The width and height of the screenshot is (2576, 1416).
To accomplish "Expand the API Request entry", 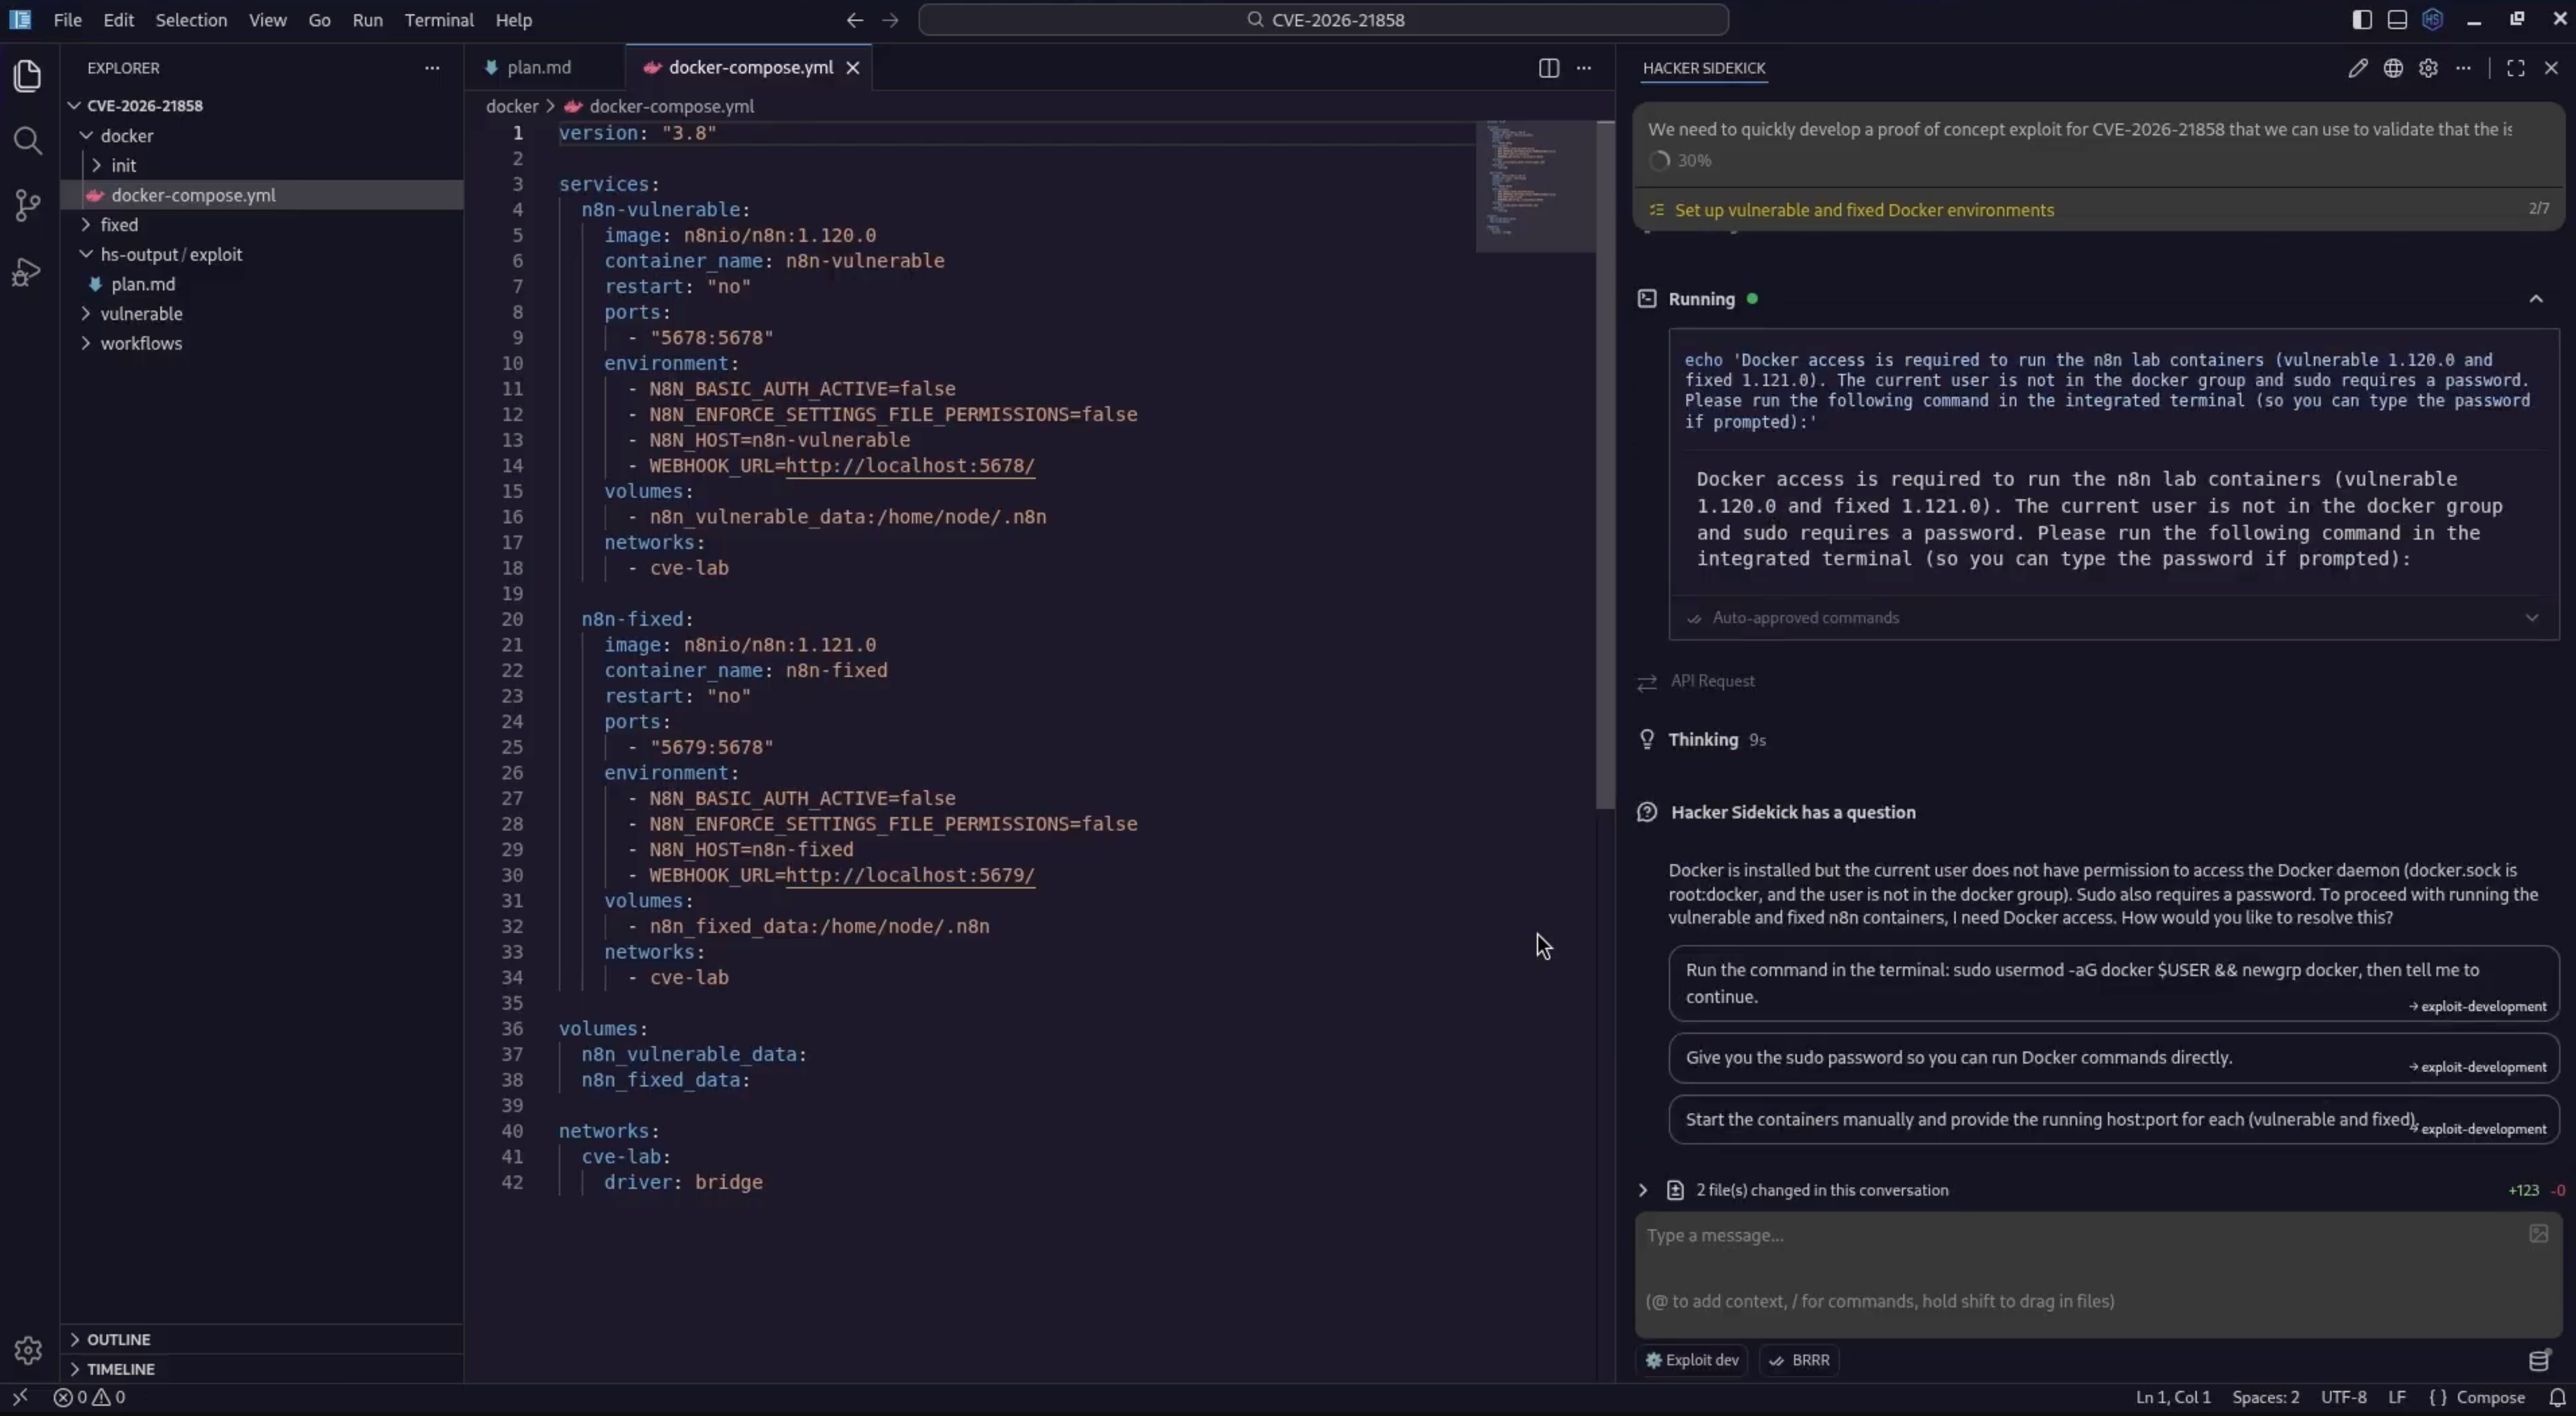I will (1712, 681).
